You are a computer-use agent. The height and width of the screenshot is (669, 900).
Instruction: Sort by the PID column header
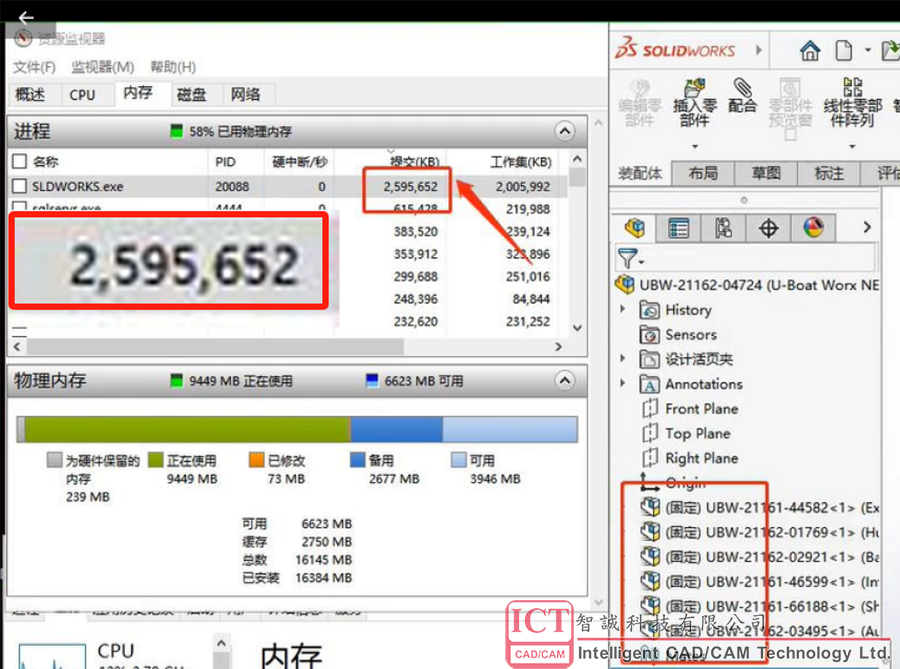click(226, 162)
